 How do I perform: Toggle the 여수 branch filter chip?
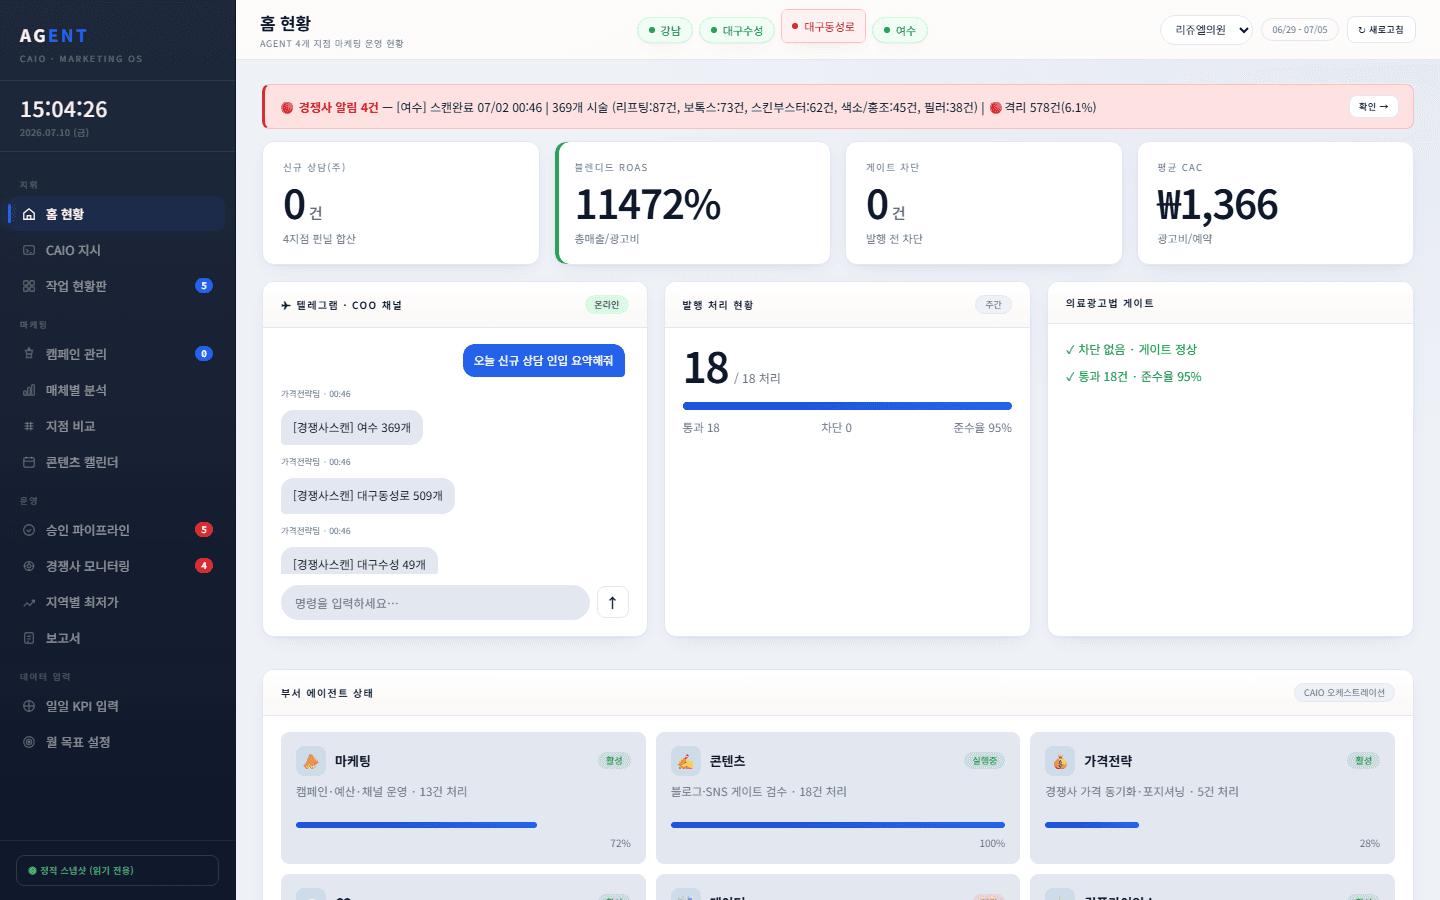[900, 30]
